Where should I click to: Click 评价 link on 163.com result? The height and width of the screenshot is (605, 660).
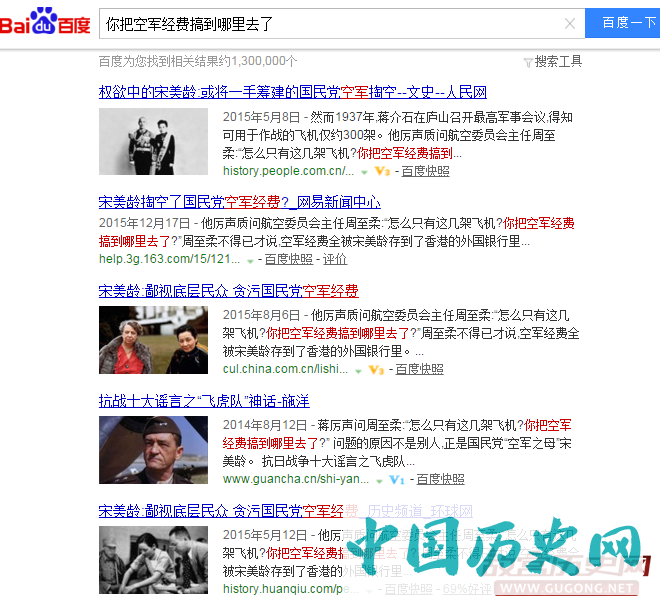click(x=335, y=259)
